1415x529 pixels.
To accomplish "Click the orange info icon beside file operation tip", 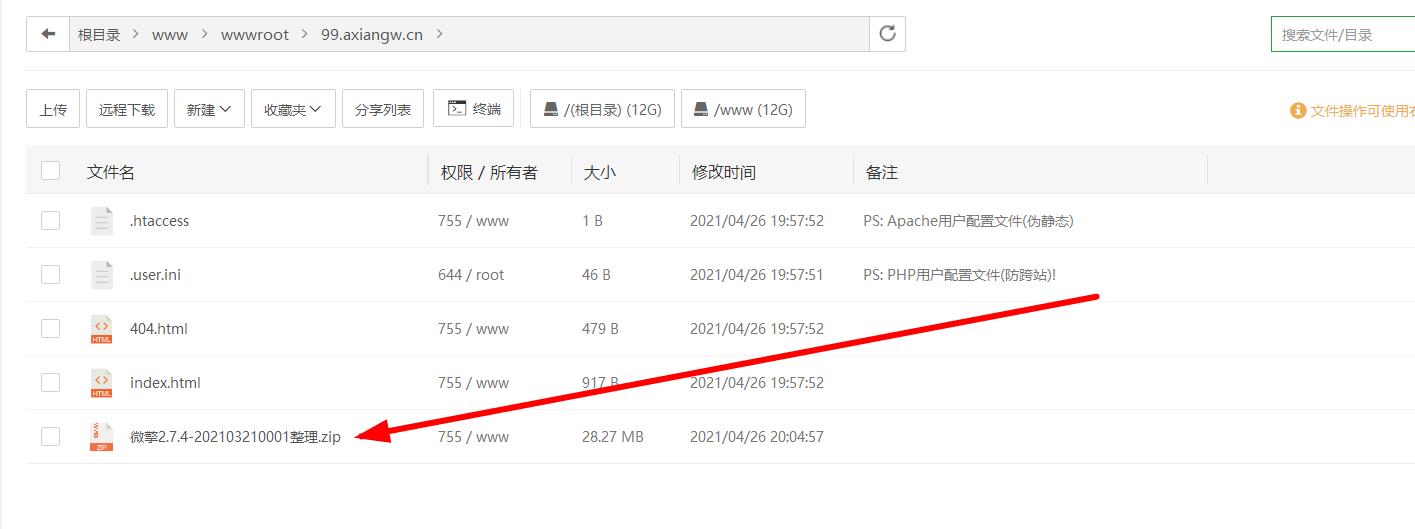I will (1298, 110).
